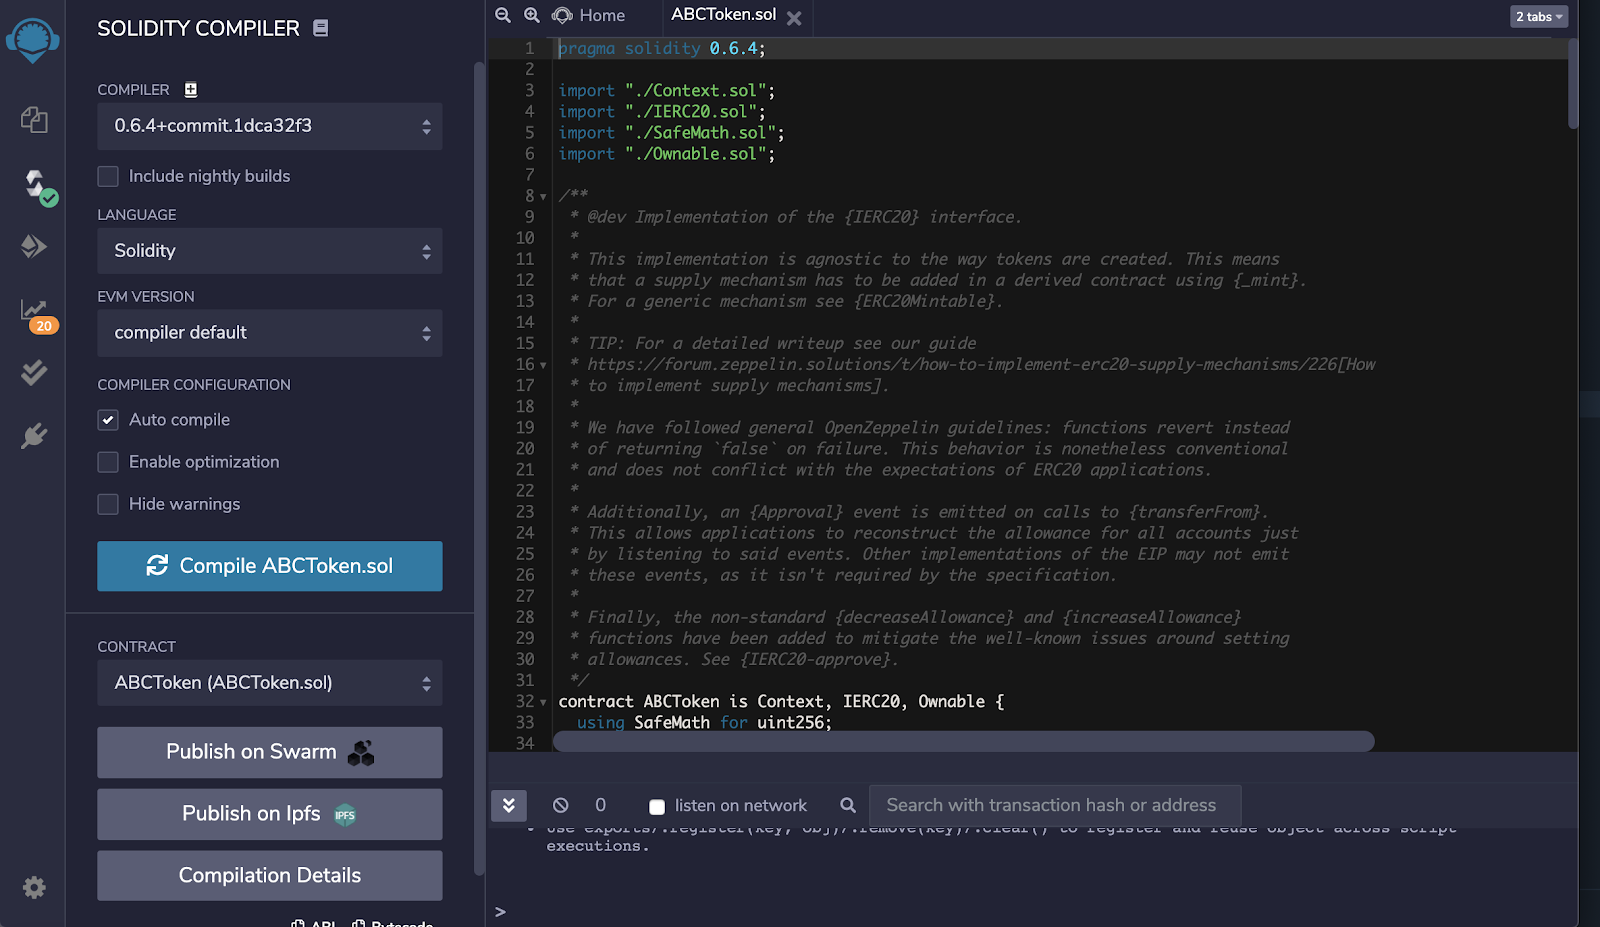Click the Compile ABCToken.sol button
The image size is (1600, 927).
pos(270,566)
